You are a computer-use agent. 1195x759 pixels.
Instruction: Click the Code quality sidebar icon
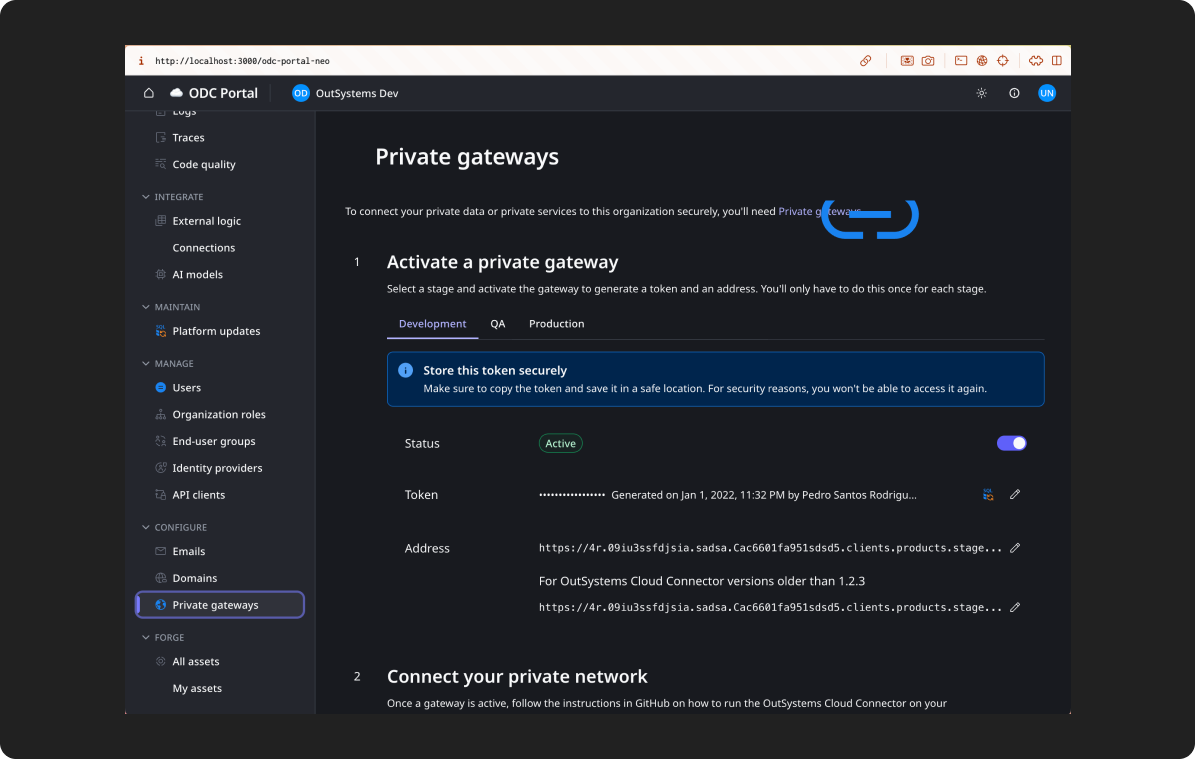[x=161, y=164]
